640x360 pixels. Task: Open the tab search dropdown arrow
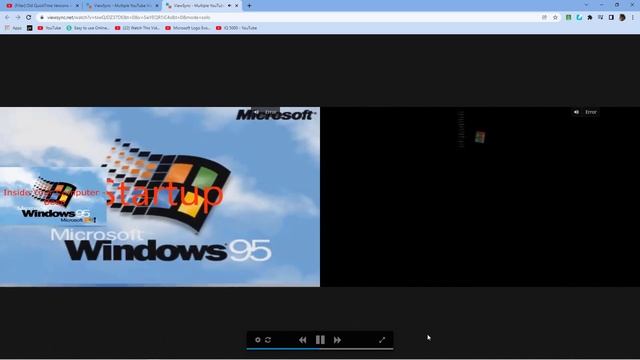(586, 5)
